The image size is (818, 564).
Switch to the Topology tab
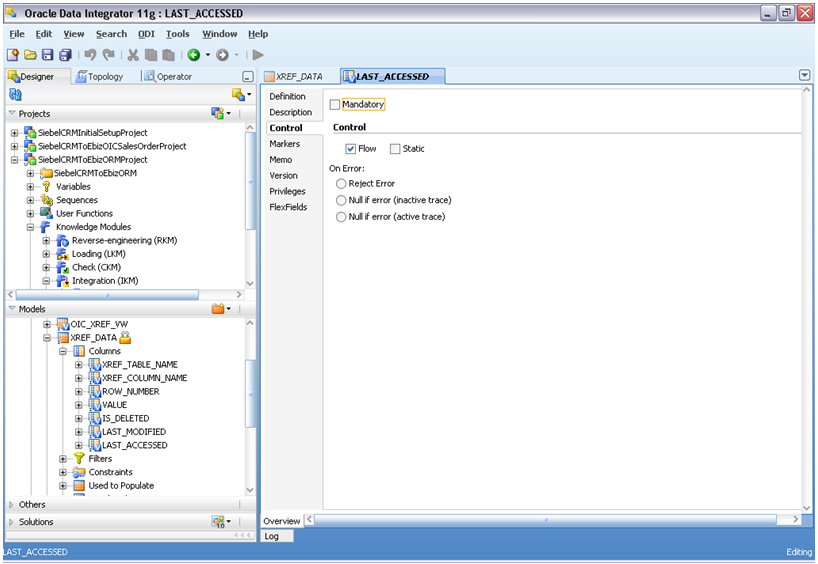[x=99, y=77]
